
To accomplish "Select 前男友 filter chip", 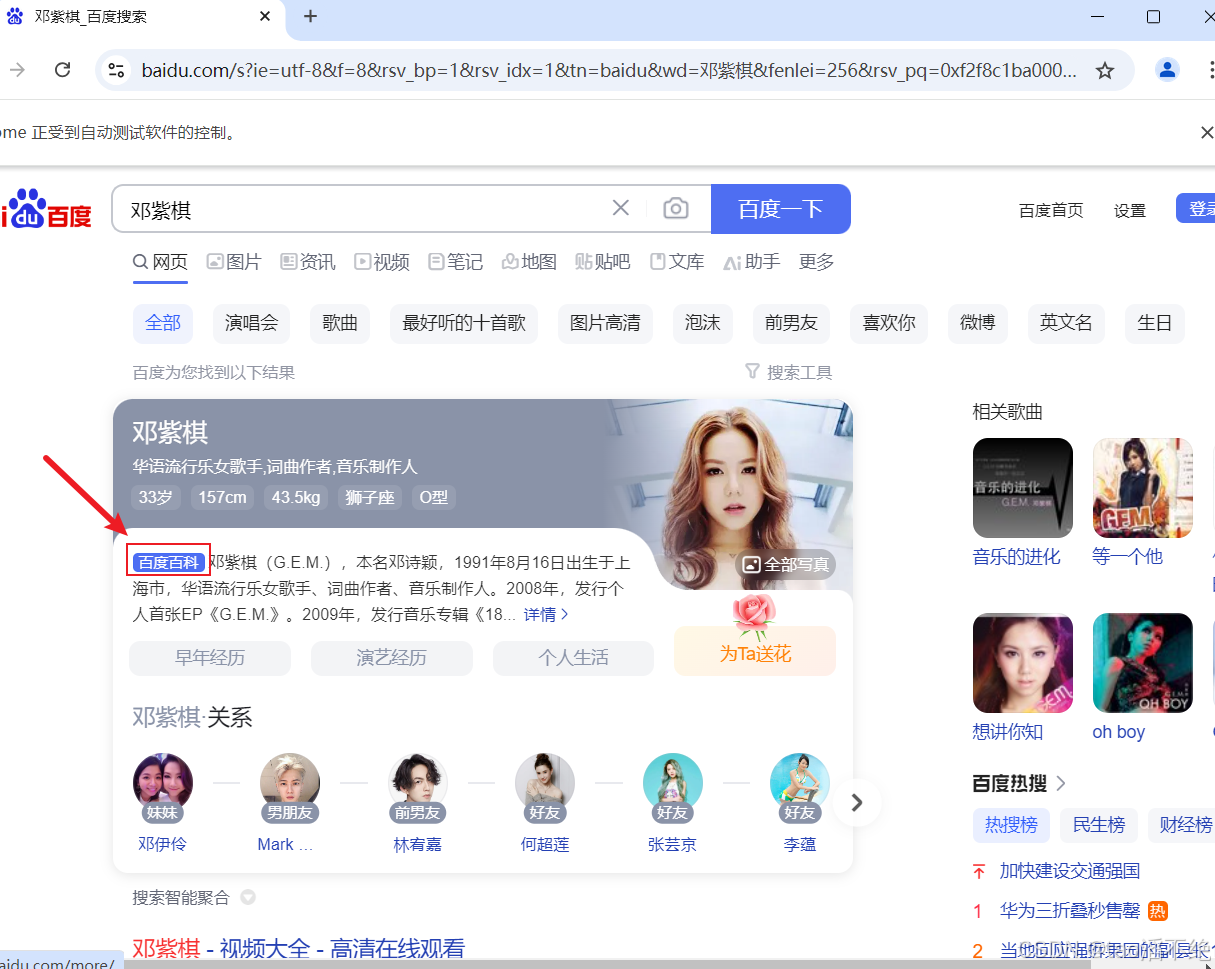I will pos(791,323).
